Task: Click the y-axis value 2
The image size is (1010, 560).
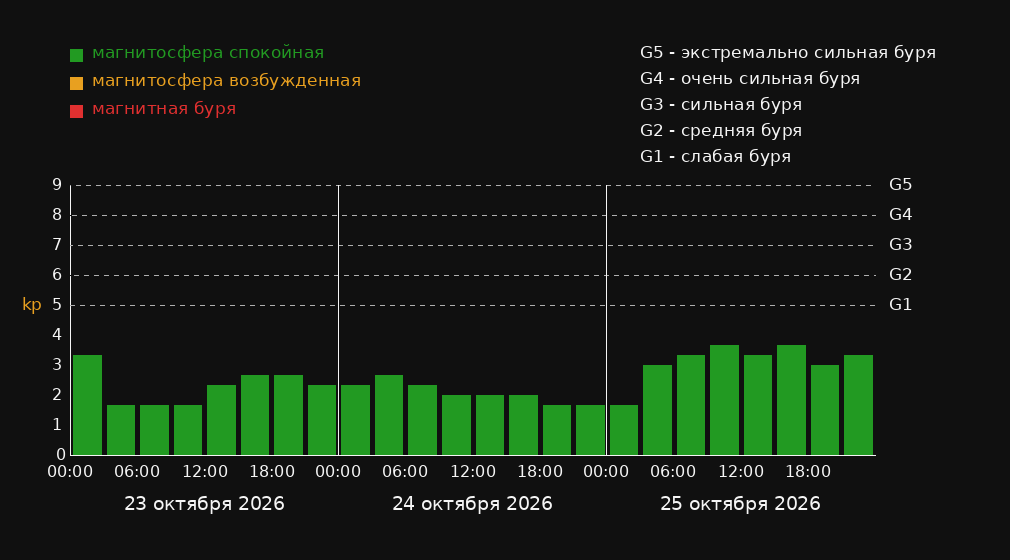Action: (57, 394)
